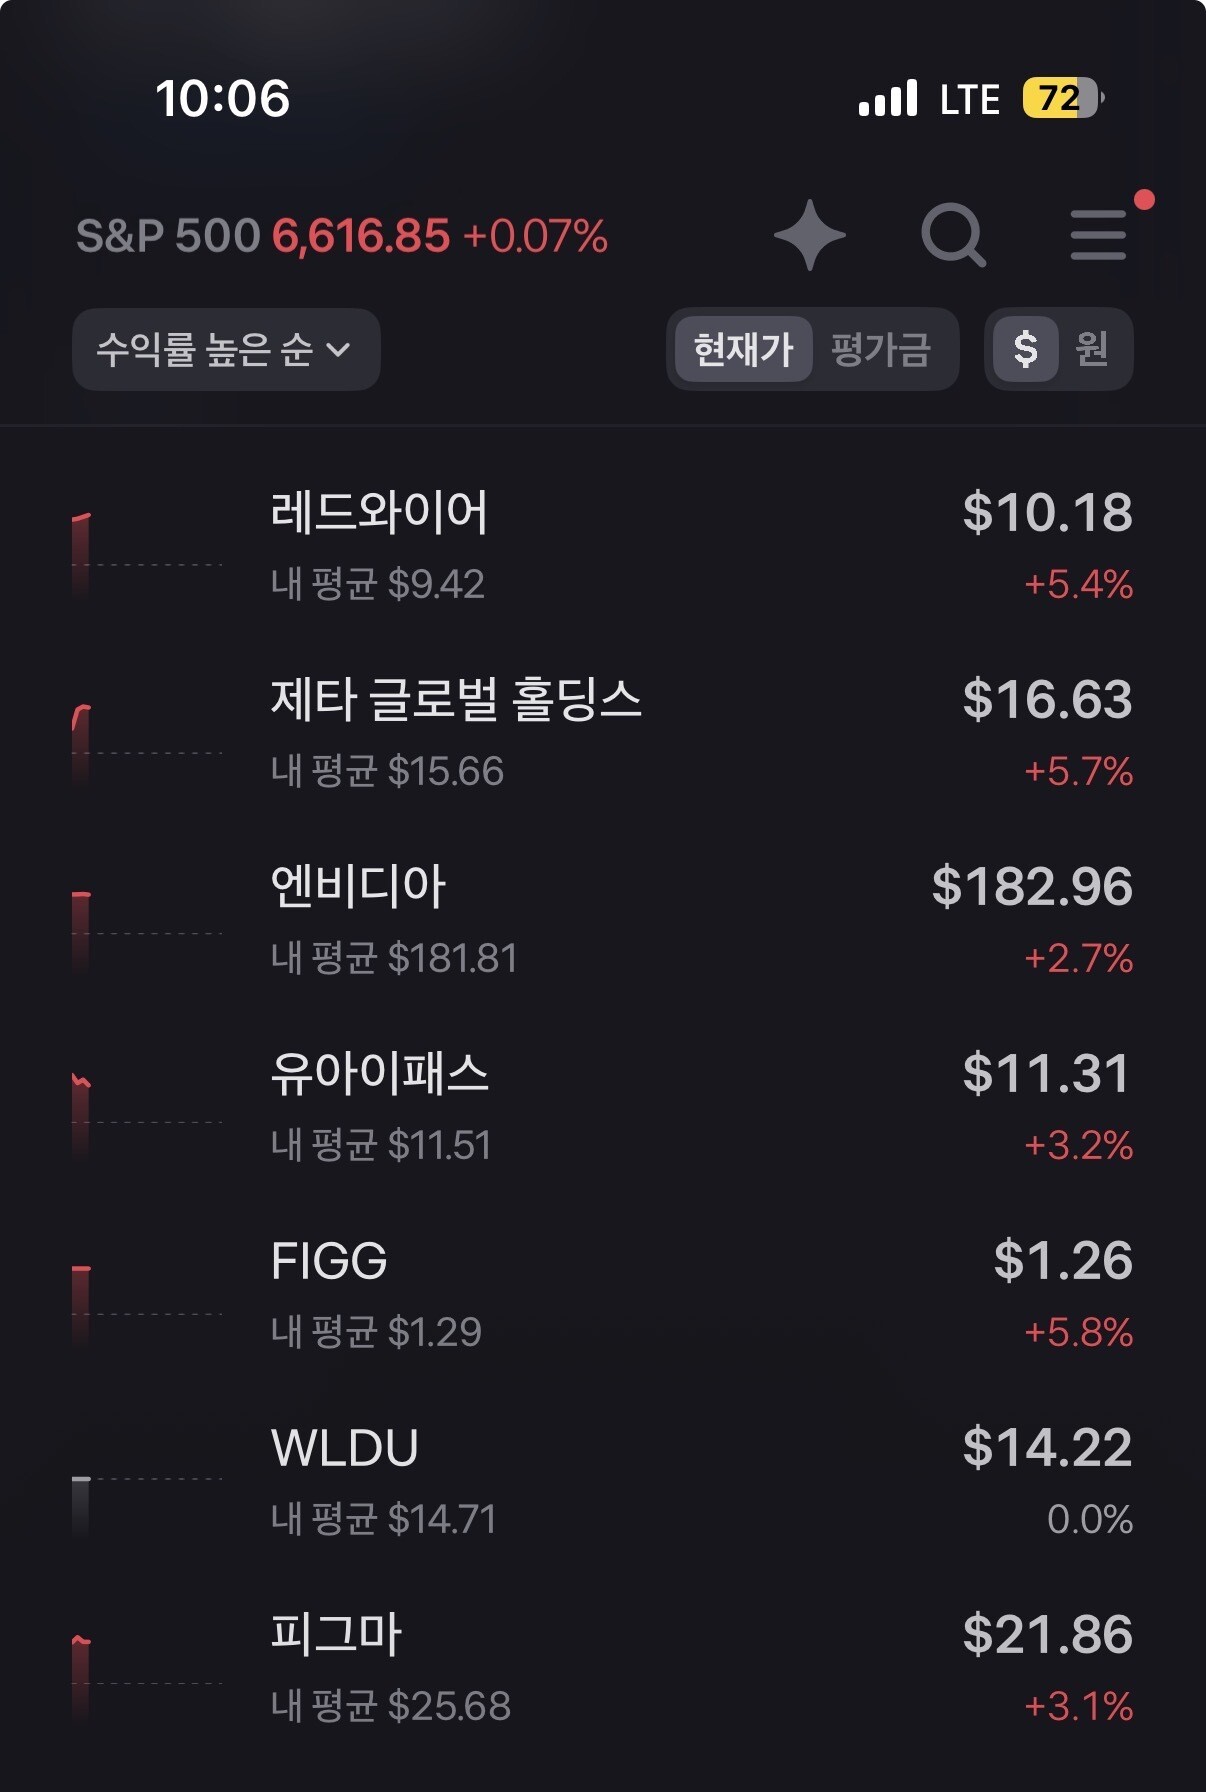Open the hamburger menu icon

tap(1098, 236)
